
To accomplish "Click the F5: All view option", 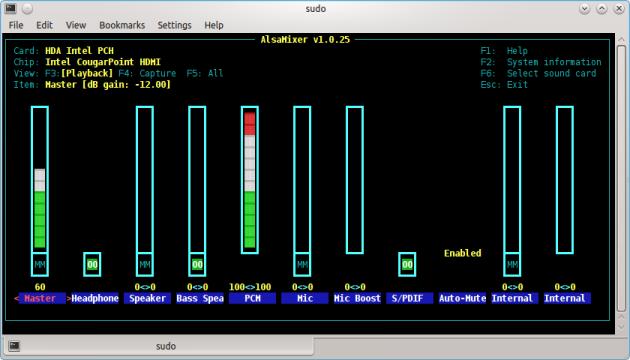I will tap(205, 74).
